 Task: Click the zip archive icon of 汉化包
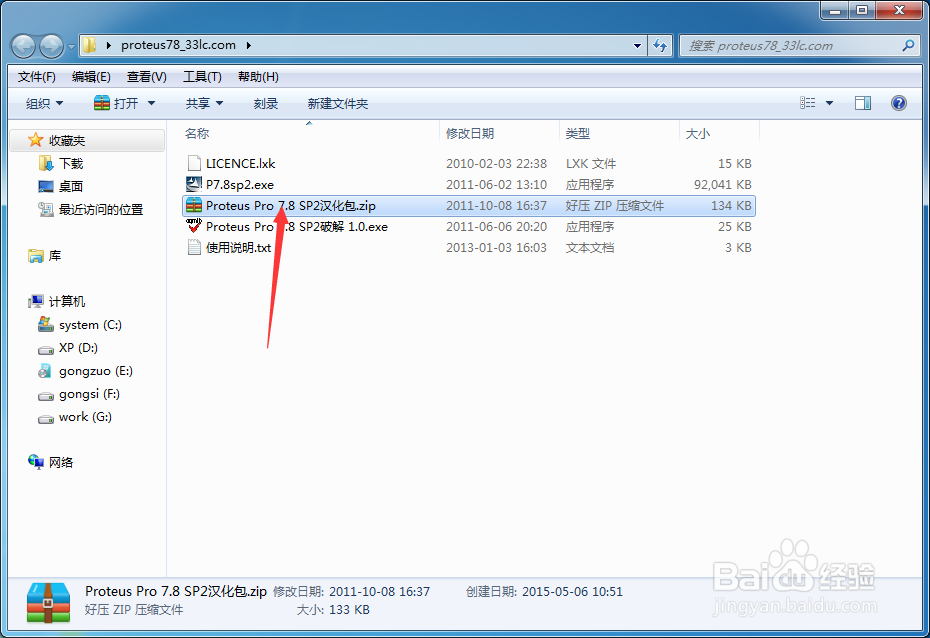194,205
